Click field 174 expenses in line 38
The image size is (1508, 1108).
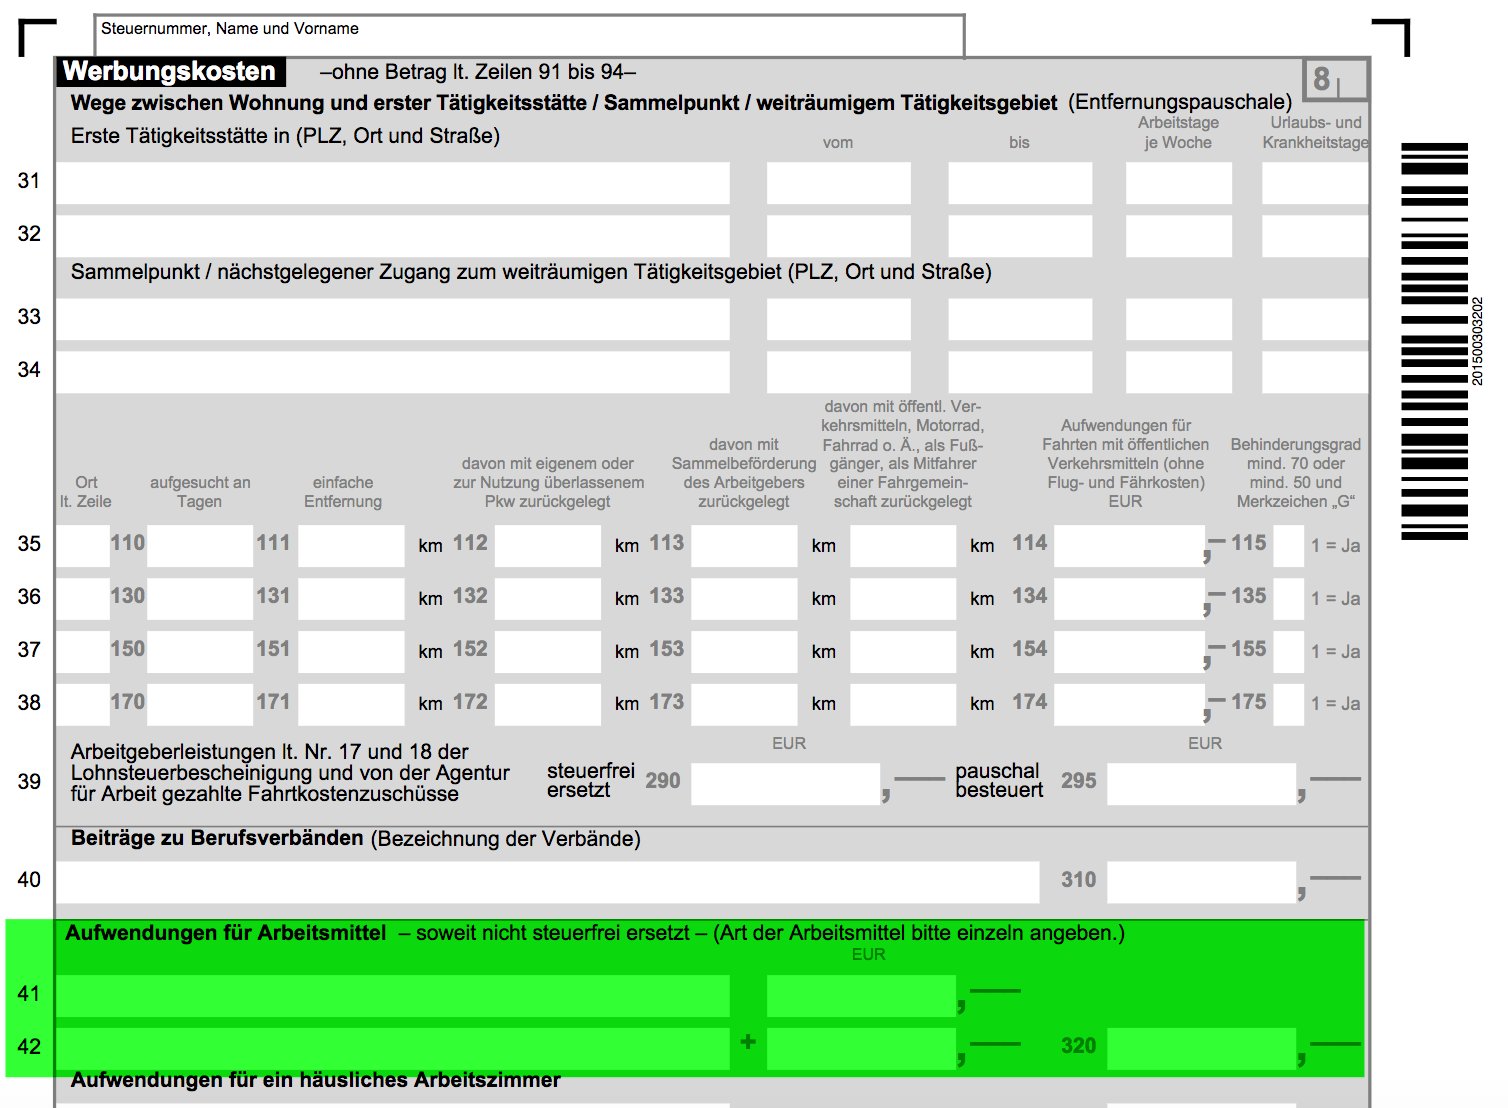coord(1130,705)
